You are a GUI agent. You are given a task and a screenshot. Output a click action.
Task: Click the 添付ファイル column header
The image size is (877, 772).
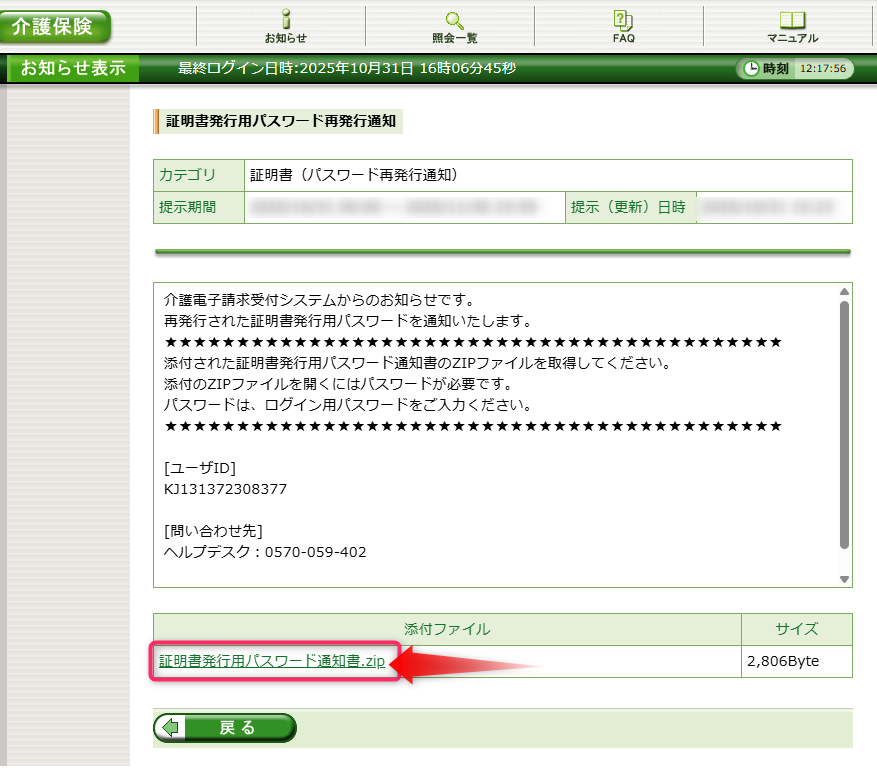447,629
